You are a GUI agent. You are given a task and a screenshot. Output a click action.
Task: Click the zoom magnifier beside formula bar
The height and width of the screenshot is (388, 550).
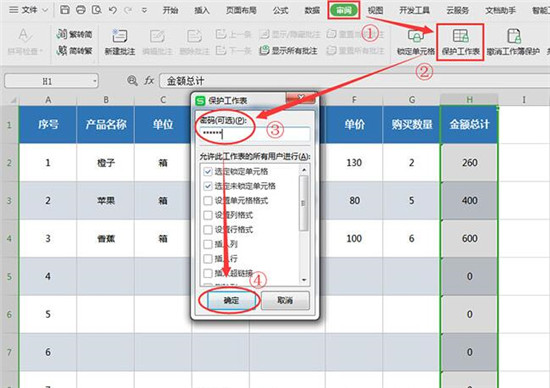pos(132,81)
